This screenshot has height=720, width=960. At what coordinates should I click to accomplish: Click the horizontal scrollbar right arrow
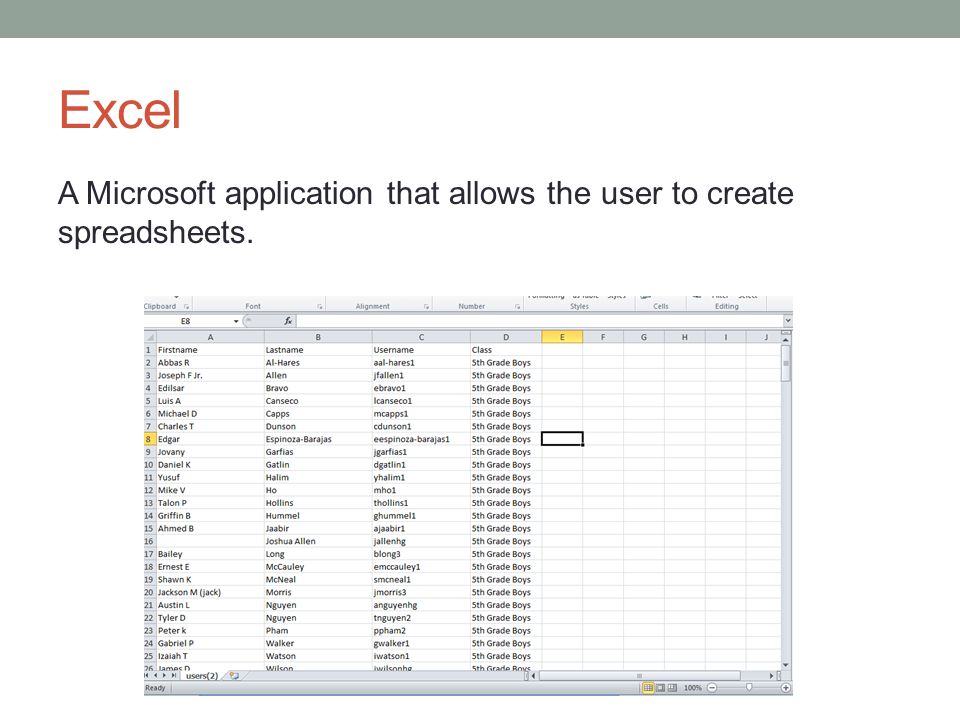tap(771, 676)
